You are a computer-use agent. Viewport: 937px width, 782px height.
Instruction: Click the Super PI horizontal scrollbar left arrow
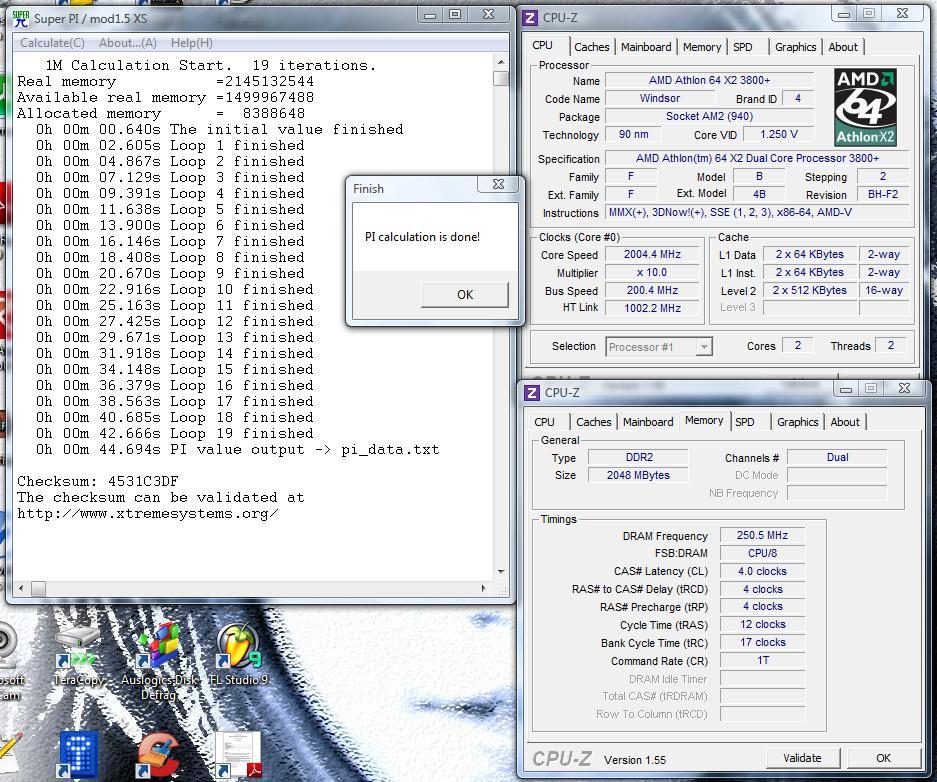point(22,588)
